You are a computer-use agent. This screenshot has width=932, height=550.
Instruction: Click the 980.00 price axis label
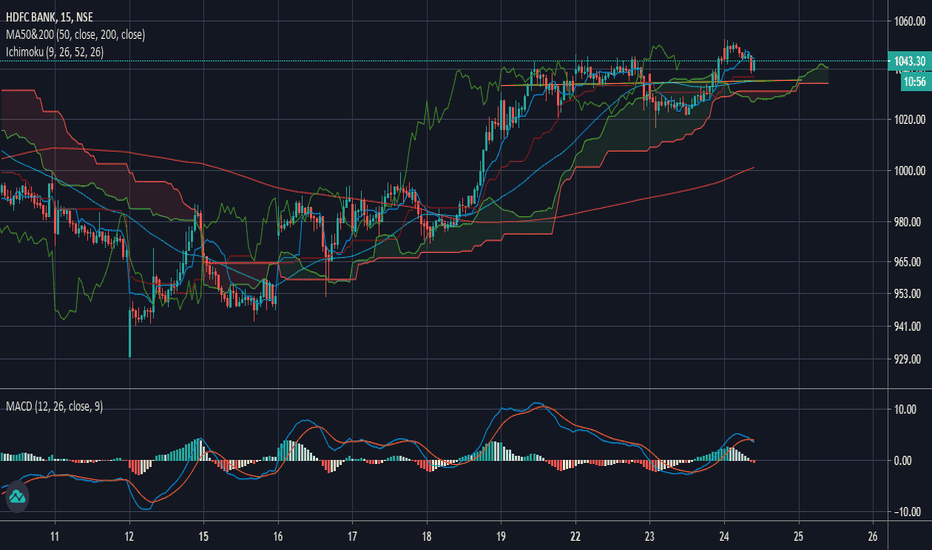(x=910, y=222)
